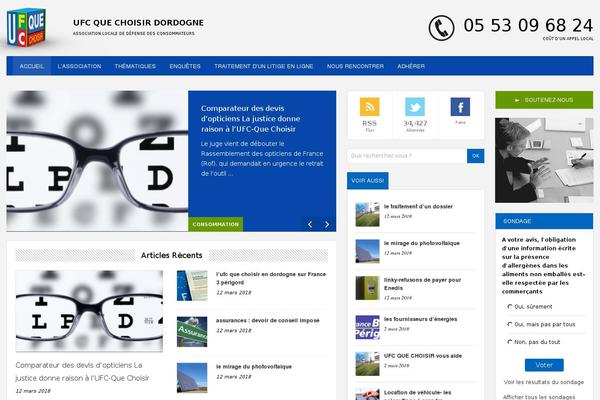Open recent article title 'Comparateur des devis d'opticiens'
The height and width of the screenshot is (400, 600).
[82, 372]
